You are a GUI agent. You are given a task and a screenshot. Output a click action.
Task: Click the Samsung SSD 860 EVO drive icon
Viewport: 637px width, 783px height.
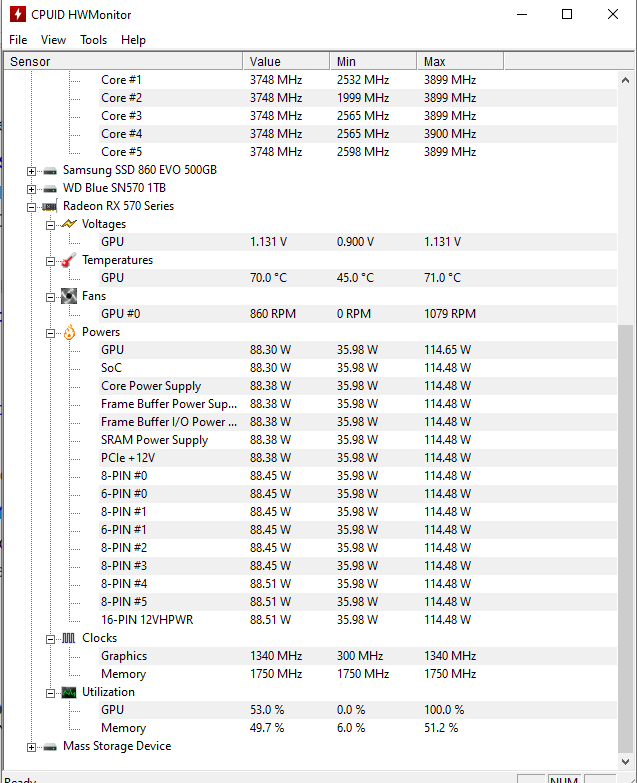50,171
